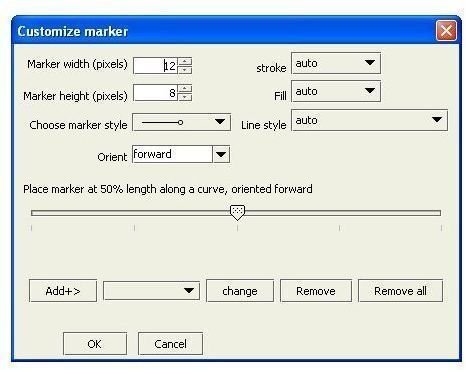Click the 'Marker height (pixels)' label
The height and width of the screenshot is (370, 466).
75,96
